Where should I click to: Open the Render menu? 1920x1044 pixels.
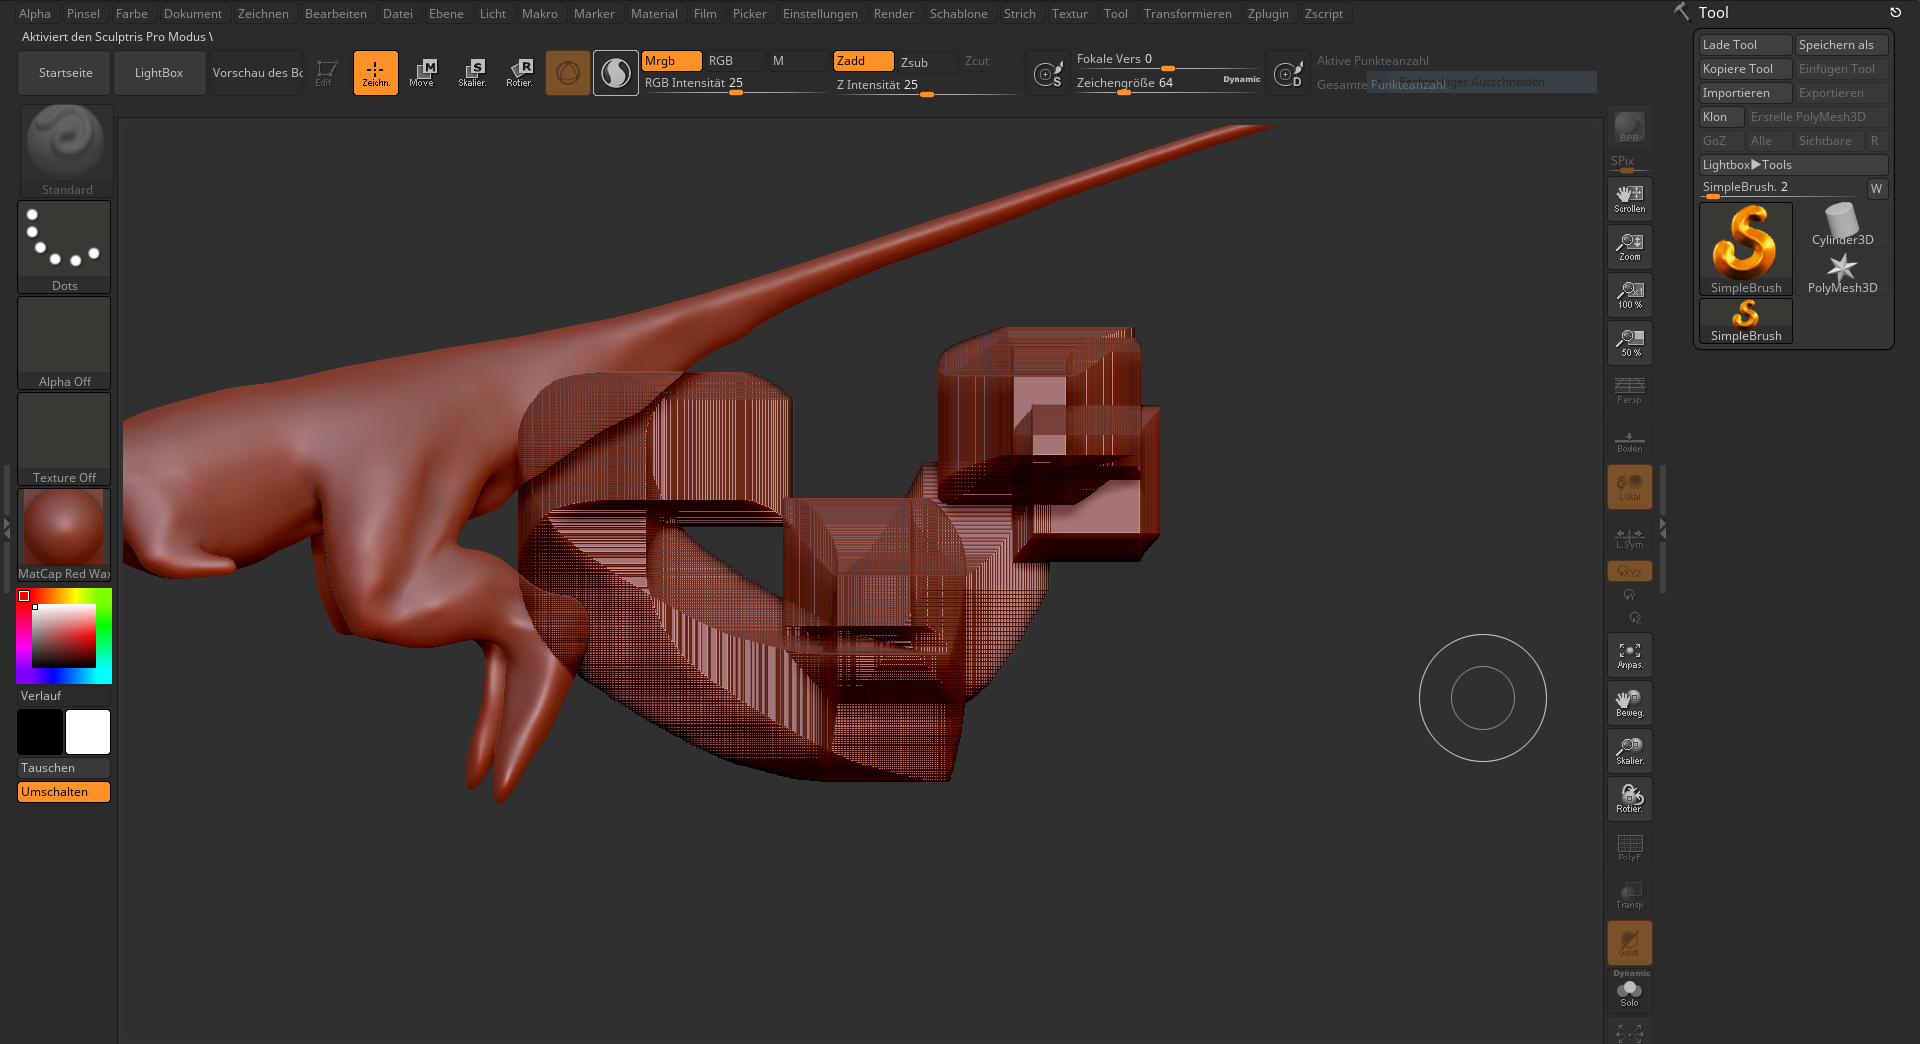894,13
